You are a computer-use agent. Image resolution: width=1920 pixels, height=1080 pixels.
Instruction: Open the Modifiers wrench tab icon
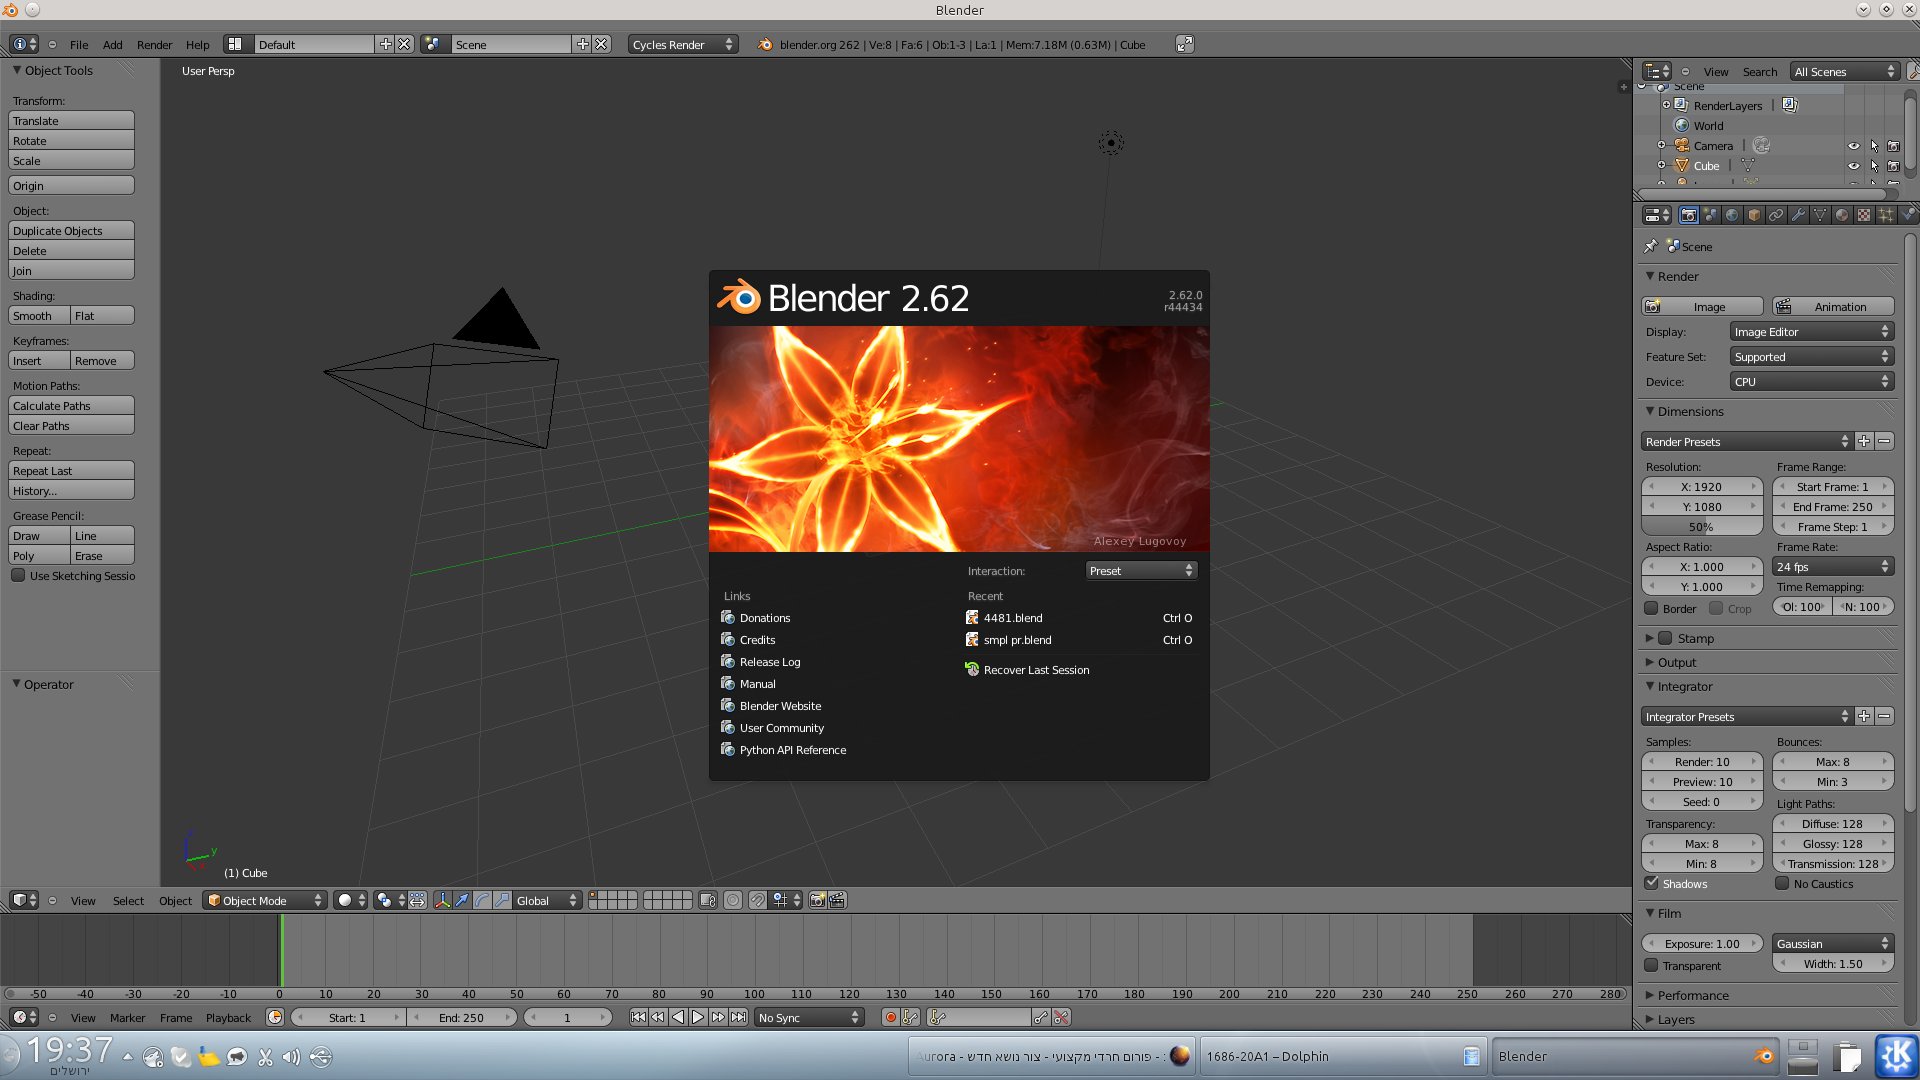click(1798, 215)
